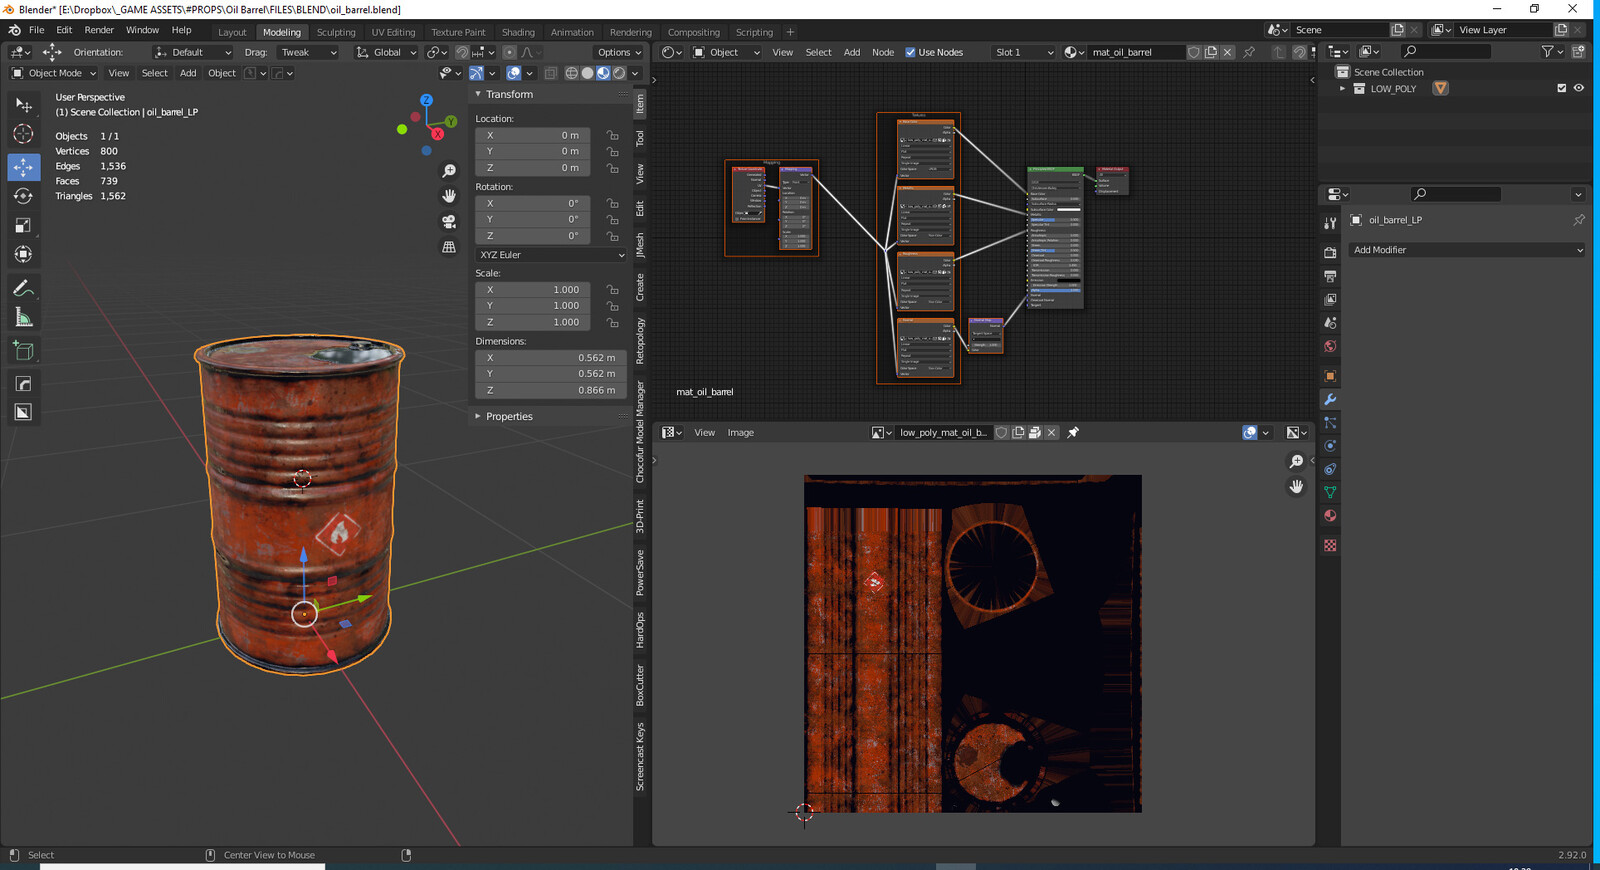Open the Render properties tab icon
Screen dimensions: 1600x870
pos(1330,252)
